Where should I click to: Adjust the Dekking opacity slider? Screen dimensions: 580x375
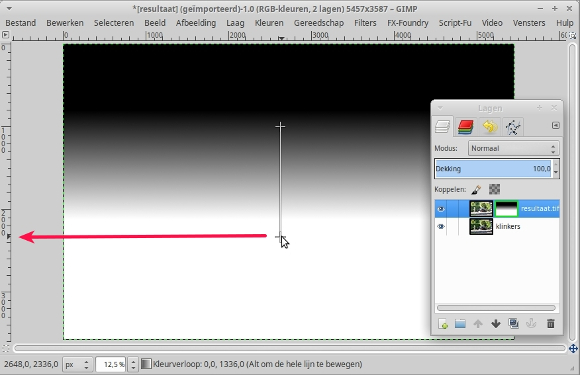click(x=493, y=169)
